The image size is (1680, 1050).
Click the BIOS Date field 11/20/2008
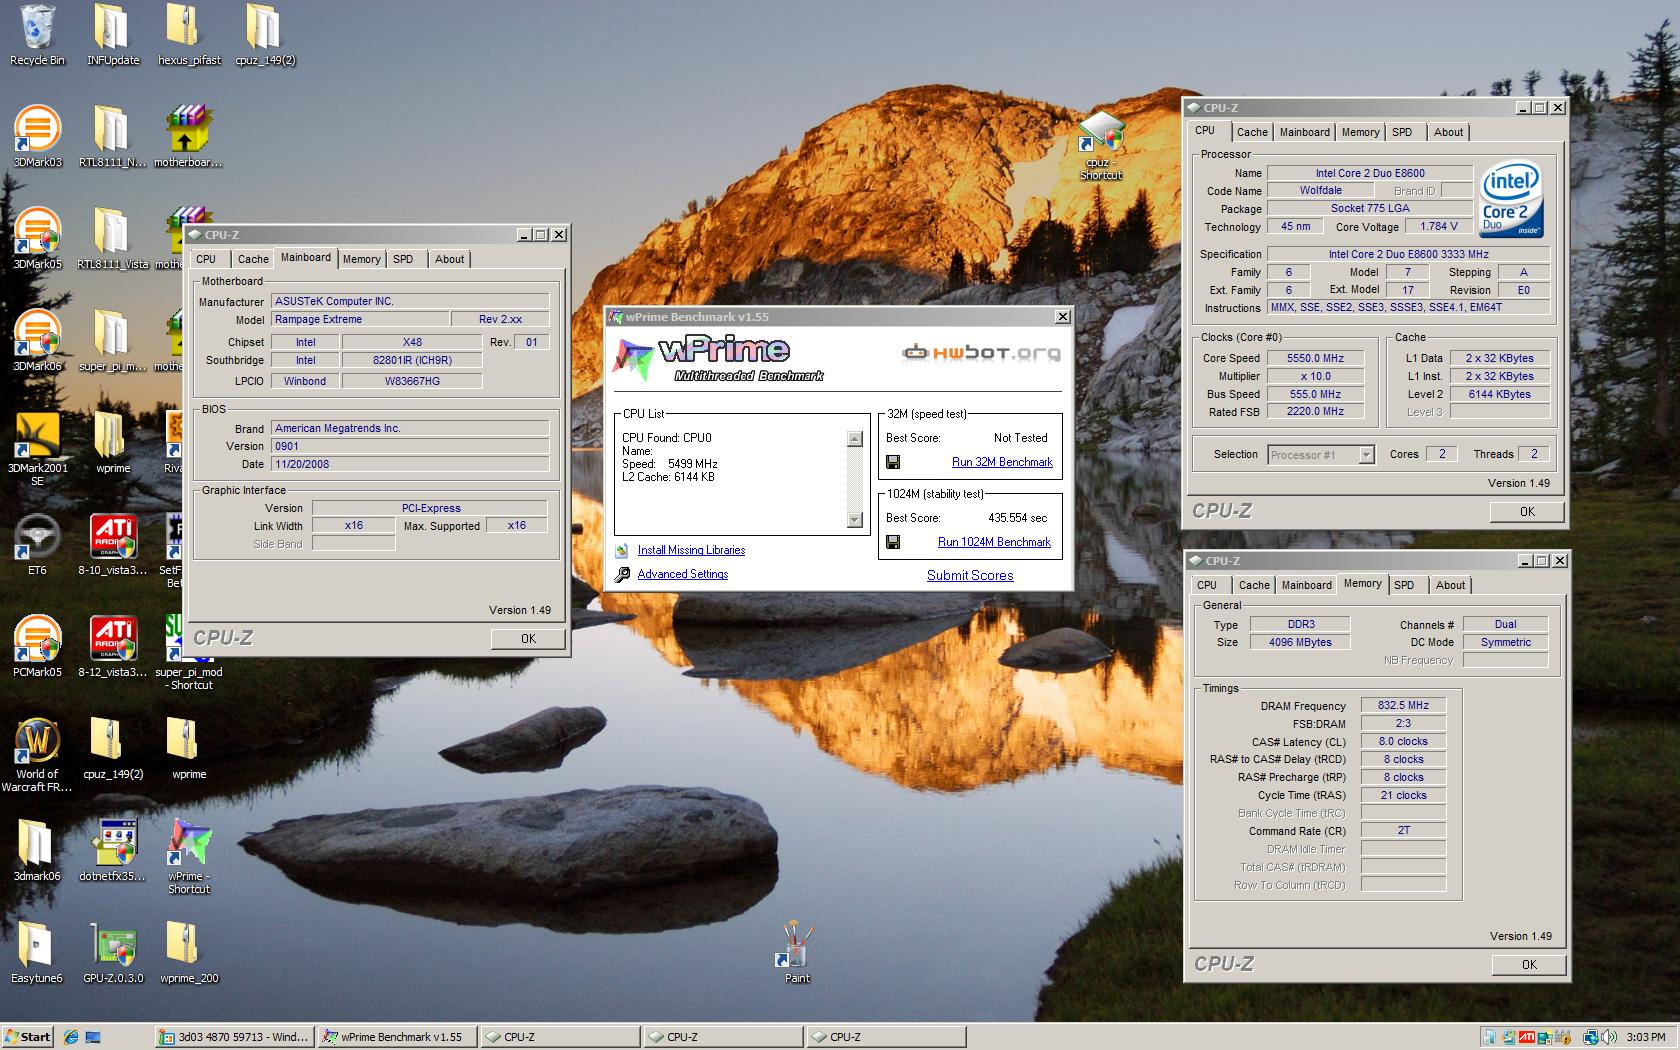[x=410, y=464]
